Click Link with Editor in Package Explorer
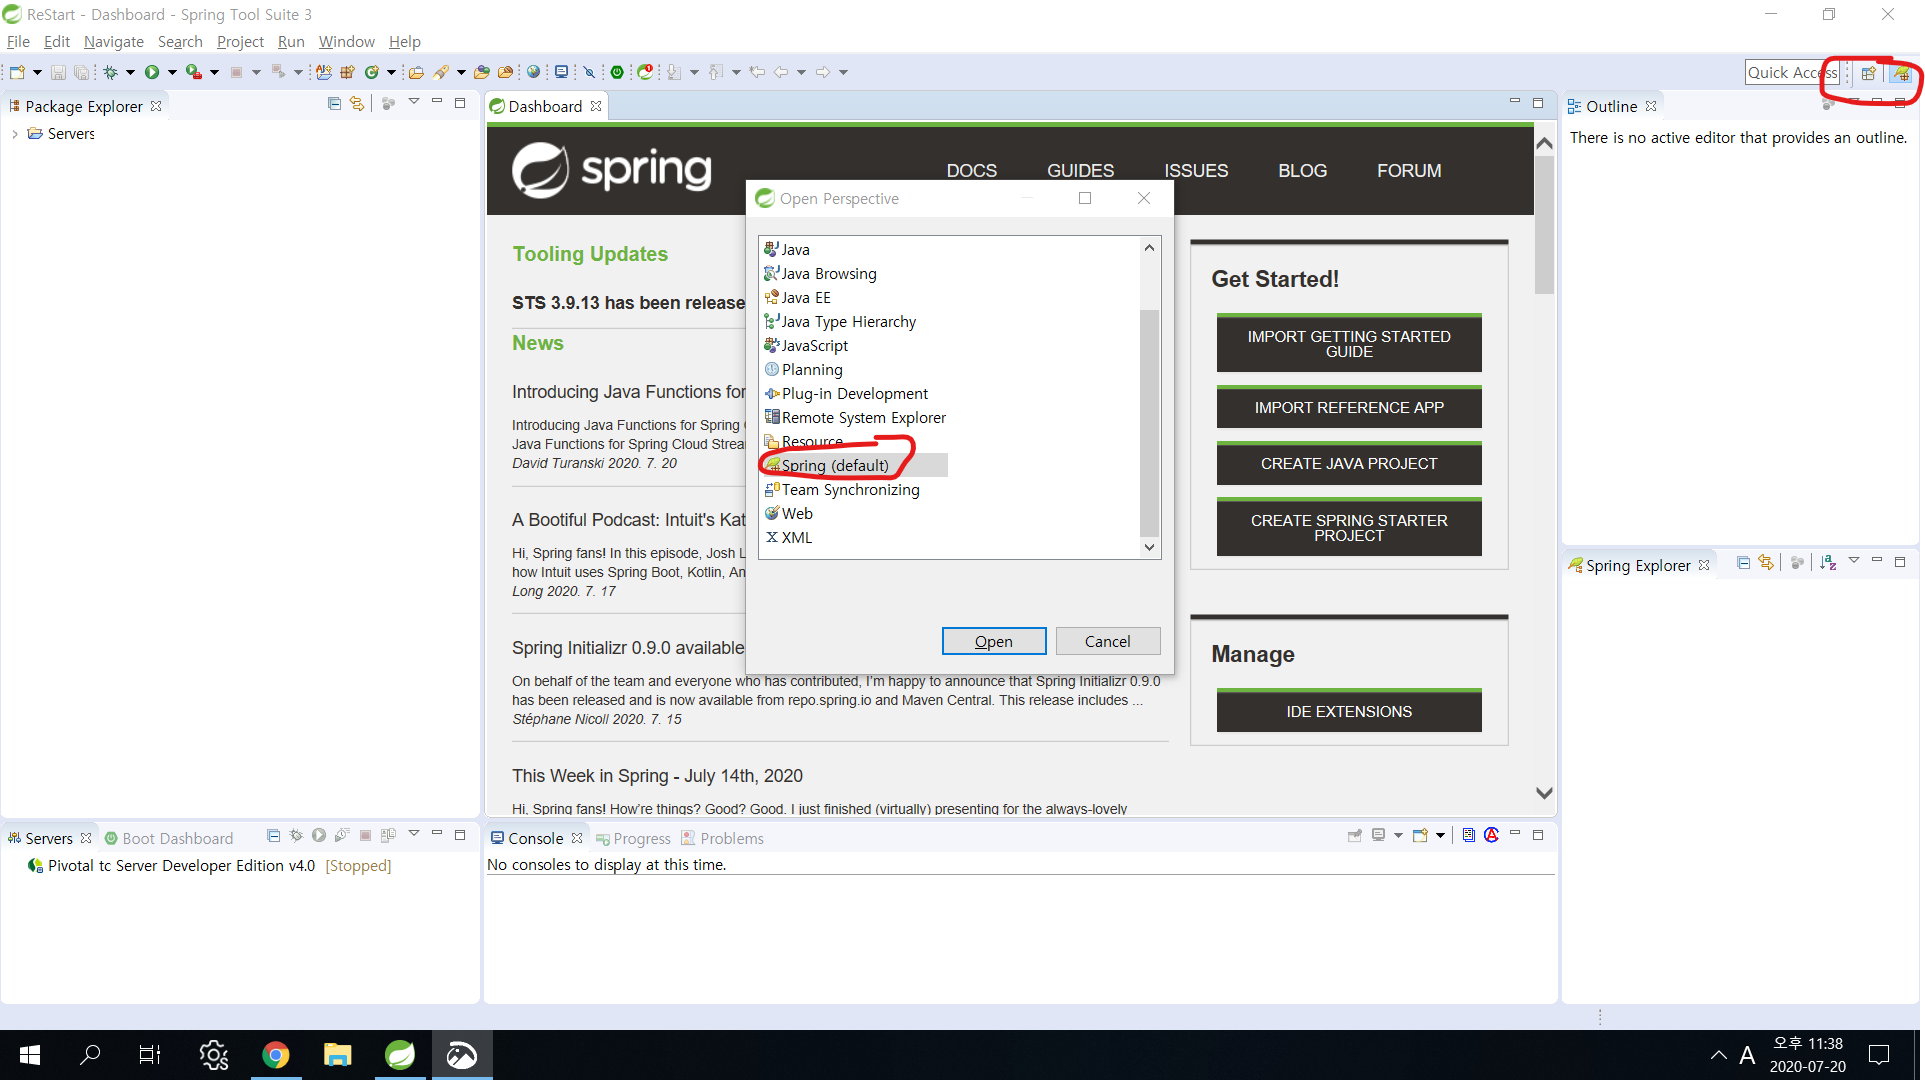The height and width of the screenshot is (1080, 1925). coord(357,104)
